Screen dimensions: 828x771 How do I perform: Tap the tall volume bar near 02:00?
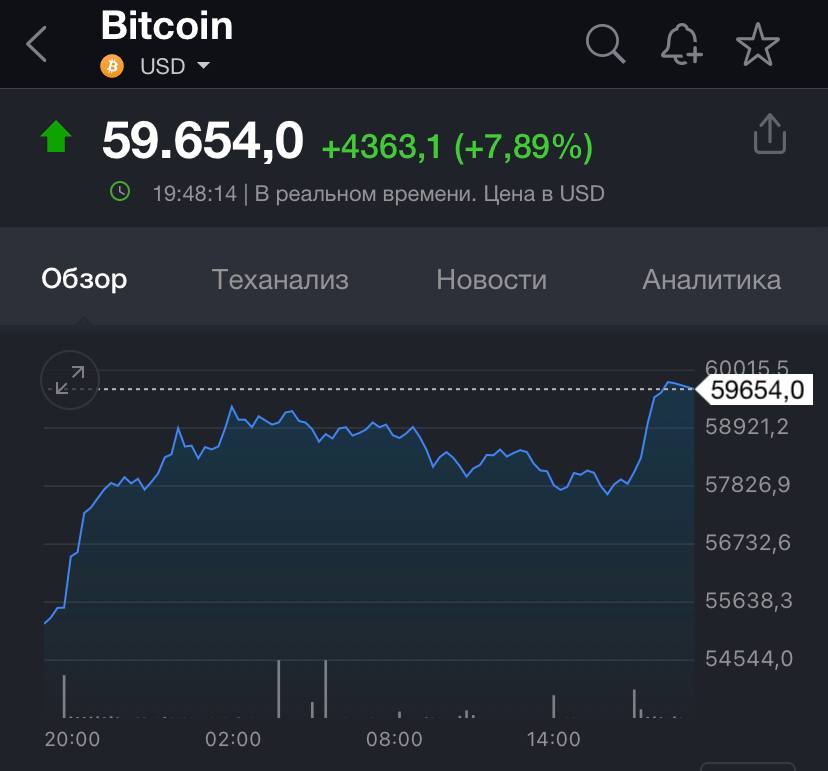click(278, 689)
